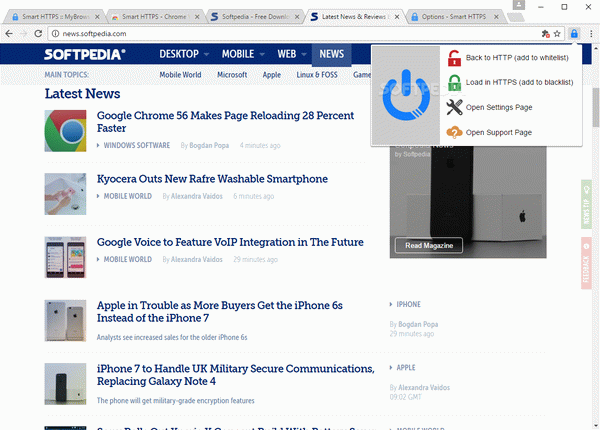Click the red unlocked padlock icon
The width and height of the screenshot is (600, 430).
454,58
